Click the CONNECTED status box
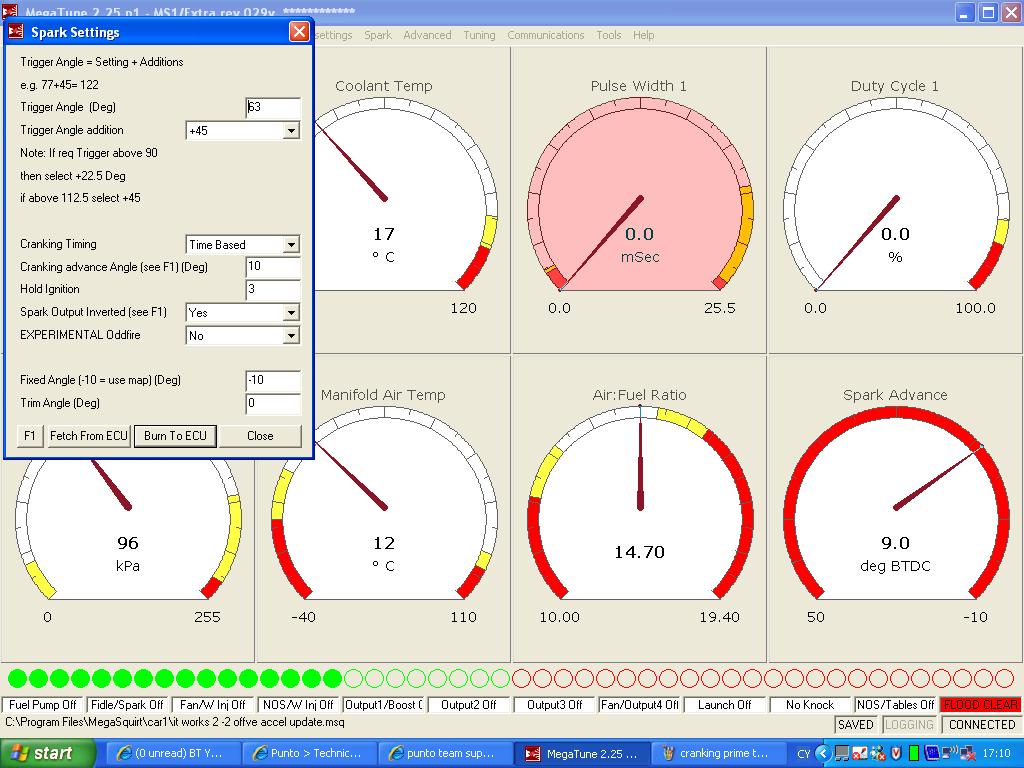The width and height of the screenshot is (1024, 768). (982, 725)
